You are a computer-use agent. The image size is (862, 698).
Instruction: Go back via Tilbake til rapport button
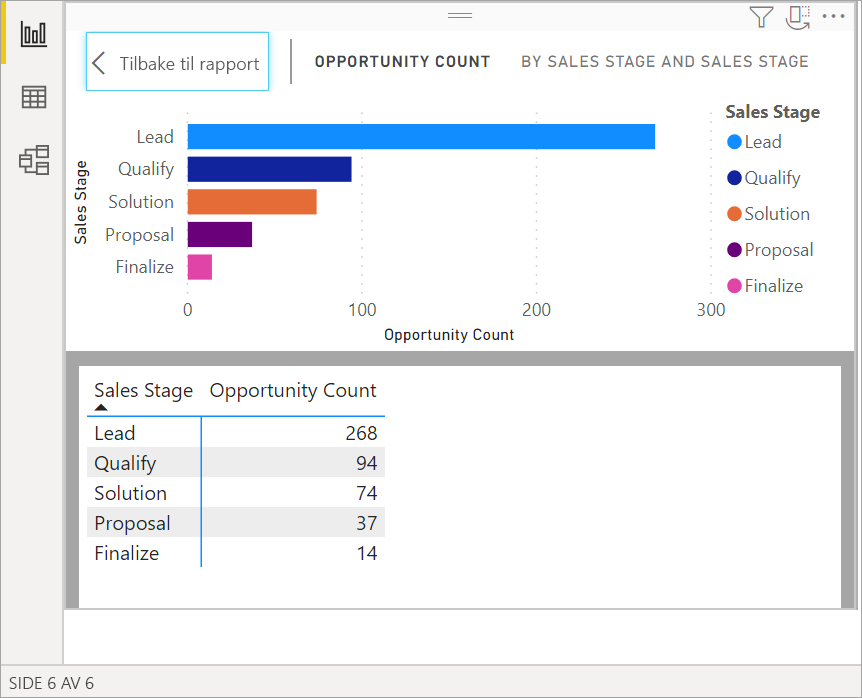(178, 62)
